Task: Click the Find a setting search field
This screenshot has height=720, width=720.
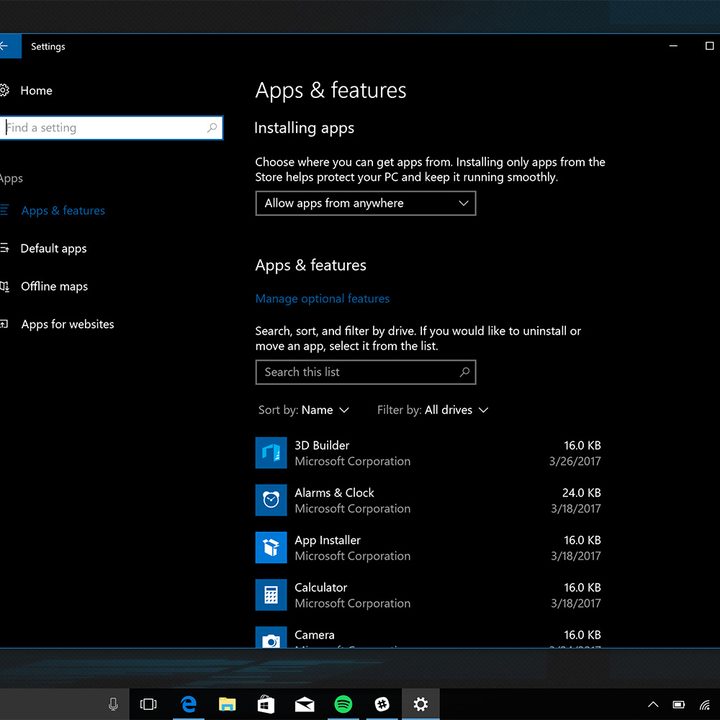Action: [112, 127]
